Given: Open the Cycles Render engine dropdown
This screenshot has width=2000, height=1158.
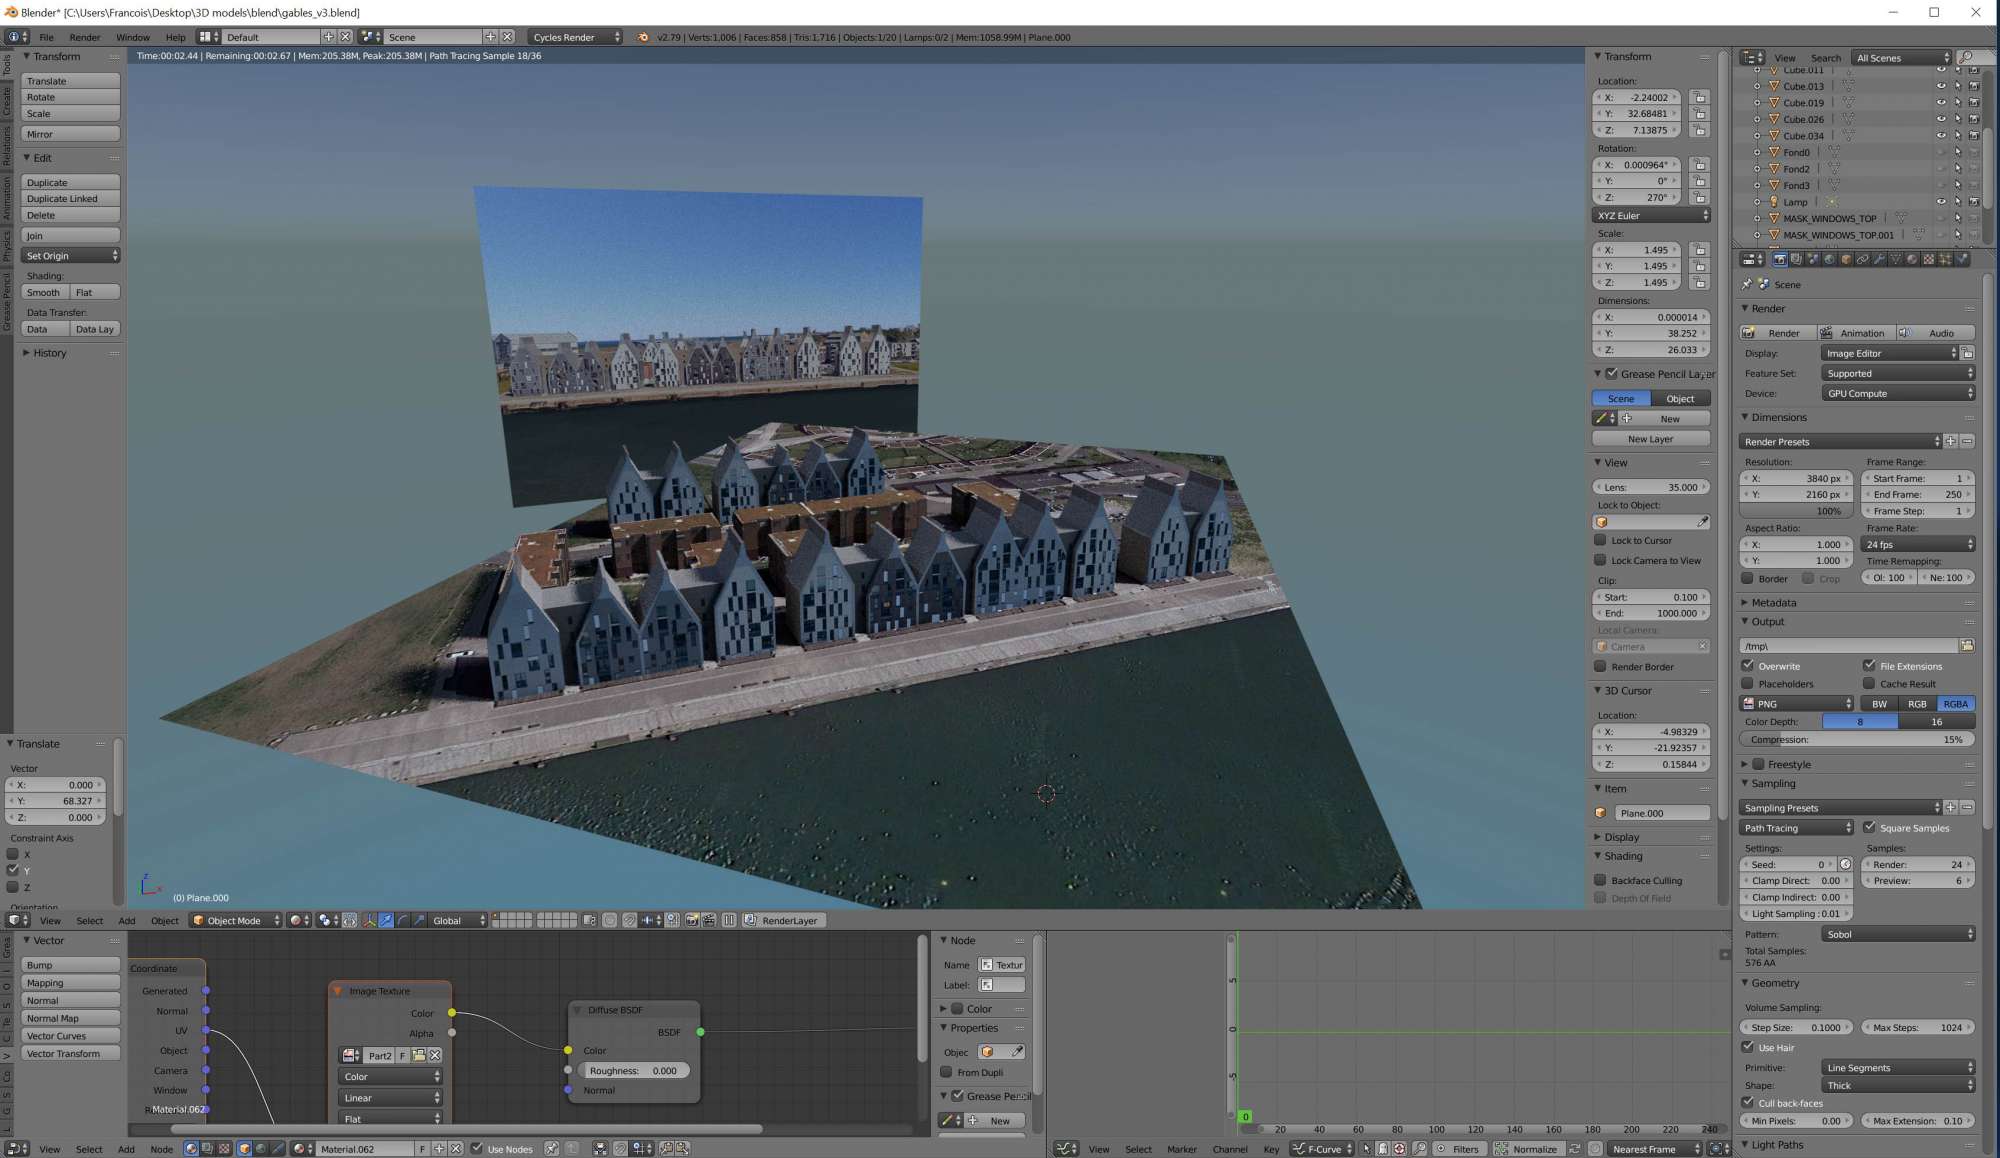Looking at the screenshot, I should pos(575,37).
